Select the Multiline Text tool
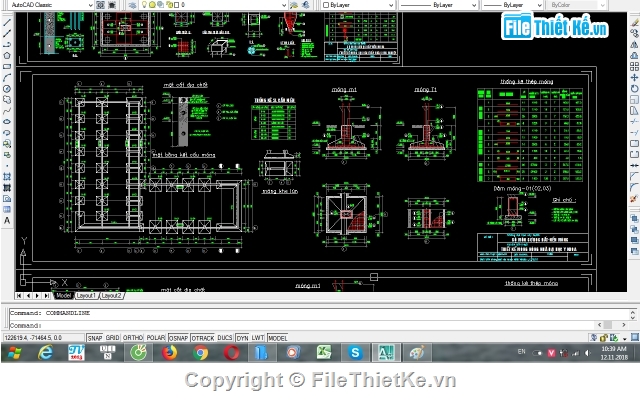This screenshot has width=640, height=400. click(7, 221)
